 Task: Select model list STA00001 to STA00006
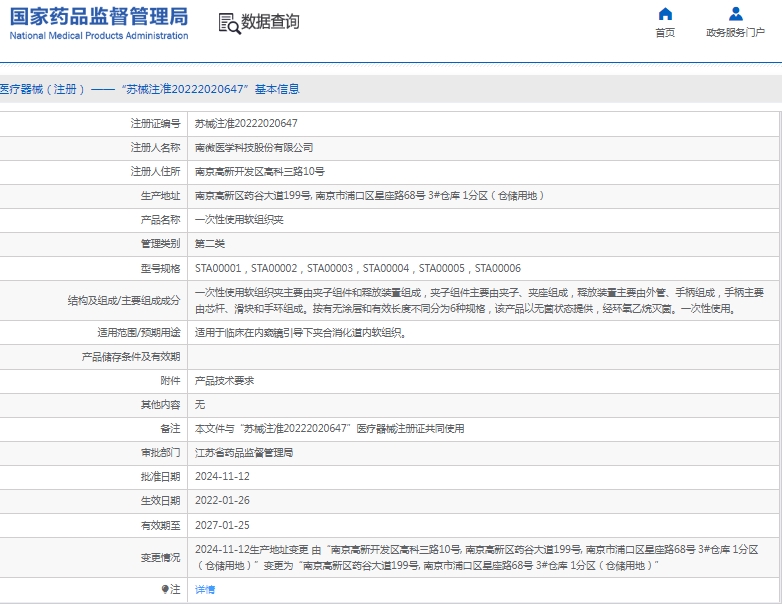point(358,269)
